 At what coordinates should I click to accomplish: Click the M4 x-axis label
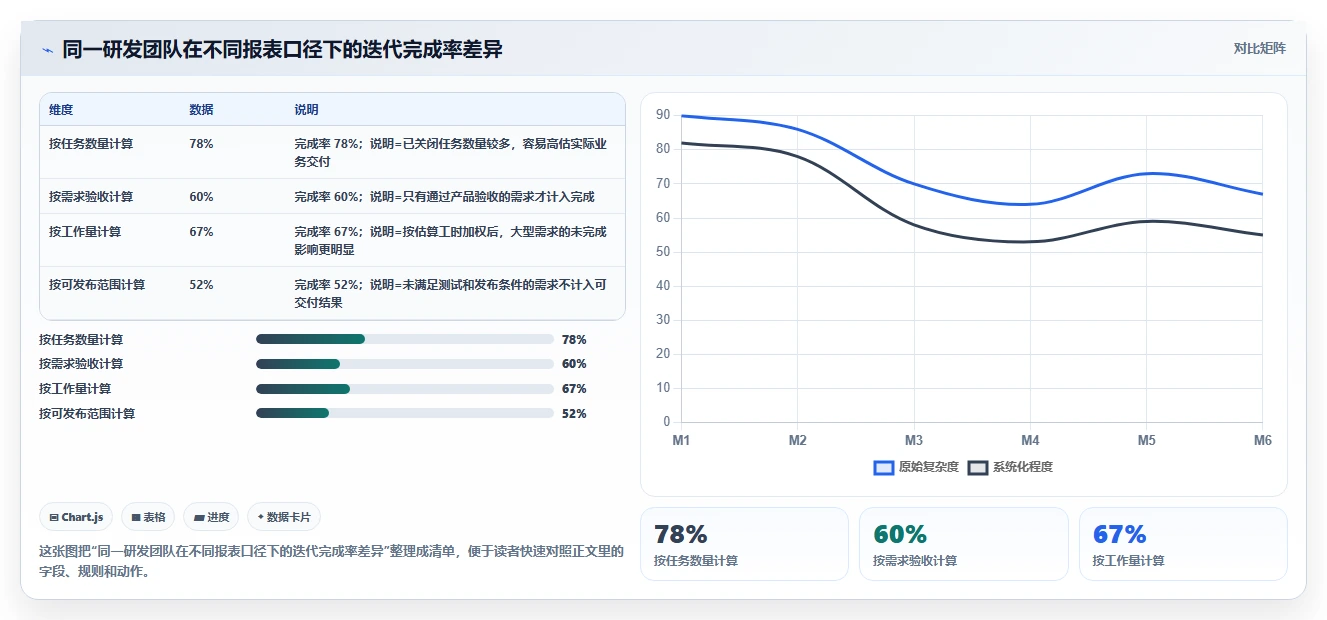click(1030, 440)
